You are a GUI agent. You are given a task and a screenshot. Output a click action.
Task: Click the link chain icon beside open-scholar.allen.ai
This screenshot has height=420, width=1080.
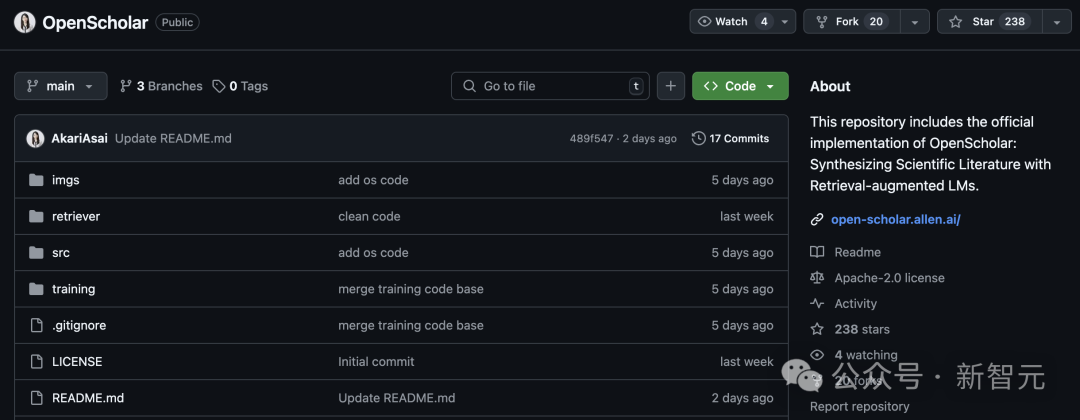click(x=817, y=220)
